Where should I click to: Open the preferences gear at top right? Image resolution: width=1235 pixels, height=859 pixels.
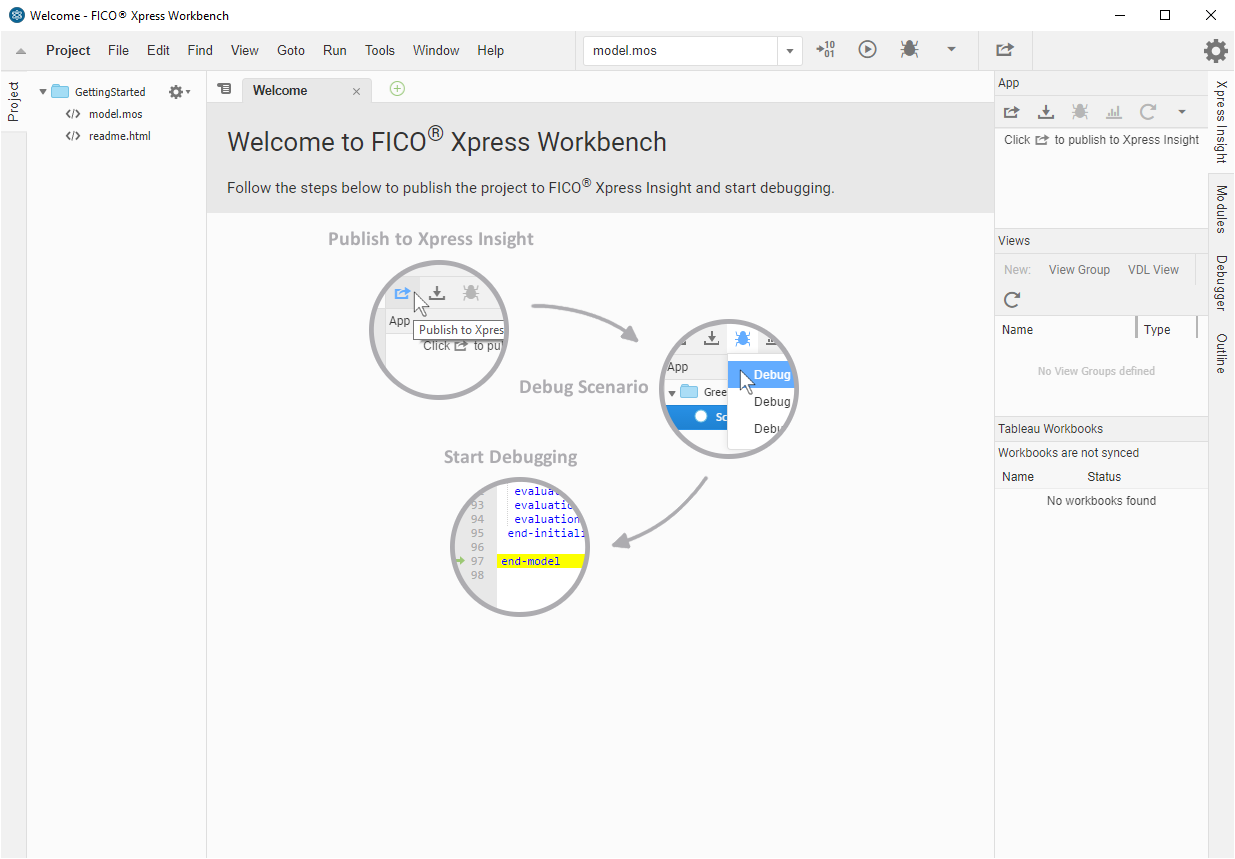click(1215, 51)
